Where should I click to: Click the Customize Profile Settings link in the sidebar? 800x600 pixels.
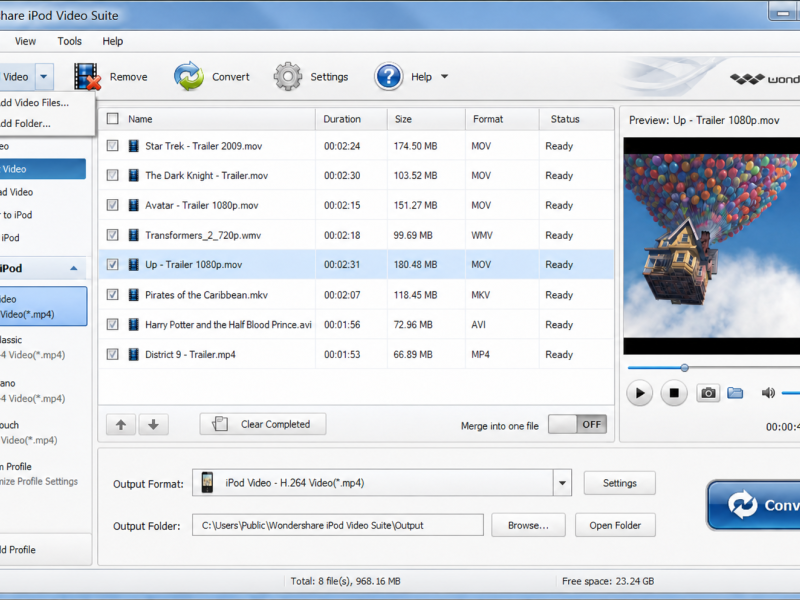pyautogui.click(x=39, y=481)
